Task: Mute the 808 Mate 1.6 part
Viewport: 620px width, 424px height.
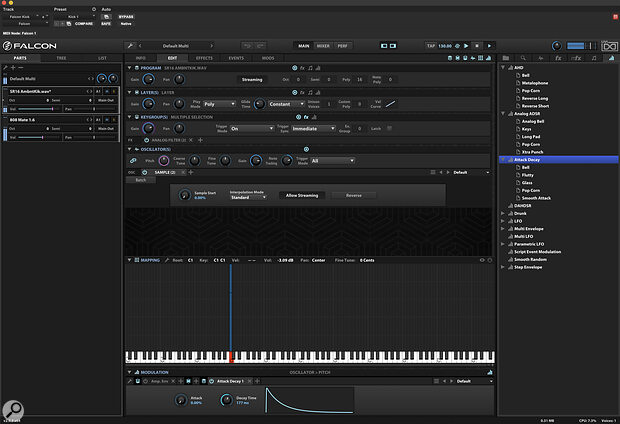Action: pyautogui.click(x=107, y=119)
